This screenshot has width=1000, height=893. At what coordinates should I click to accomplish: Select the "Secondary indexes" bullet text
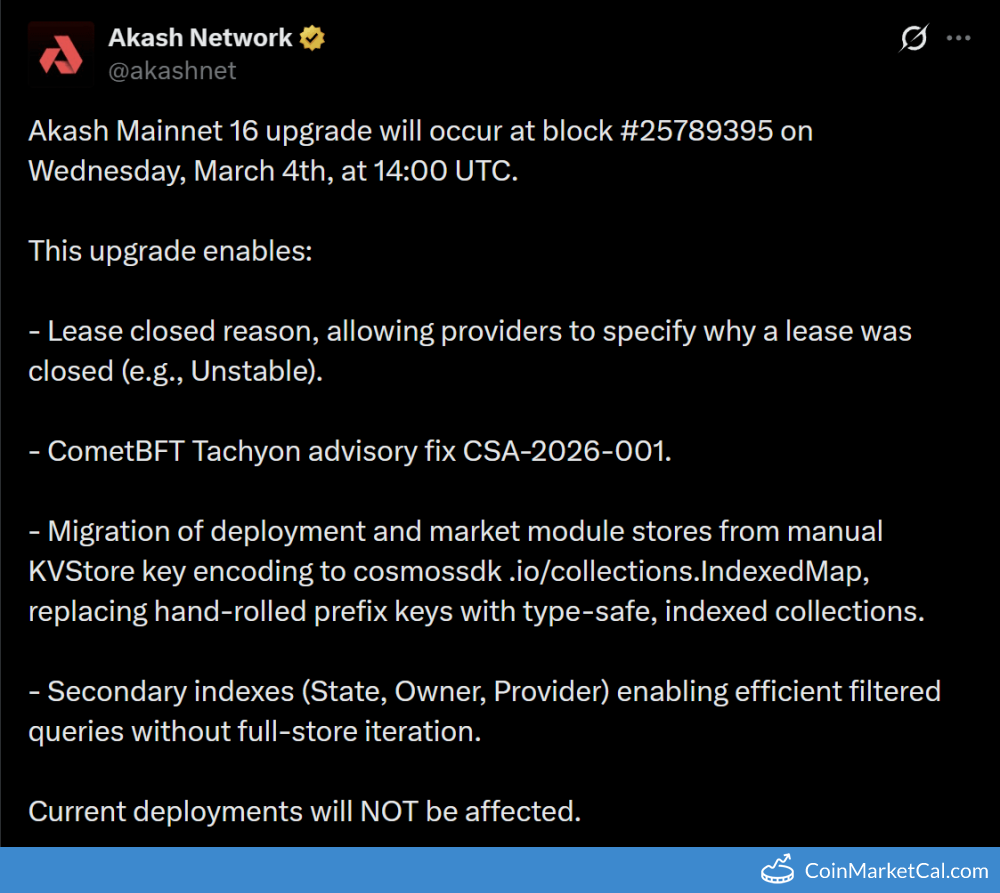pos(484,691)
